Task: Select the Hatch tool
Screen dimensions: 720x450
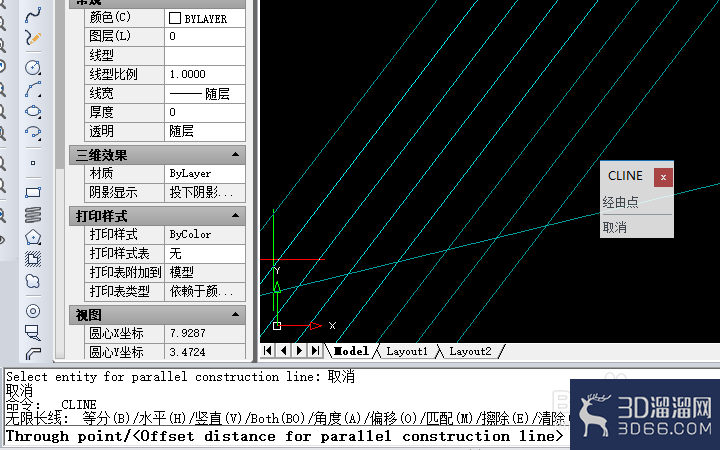Action: coord(33,259)
